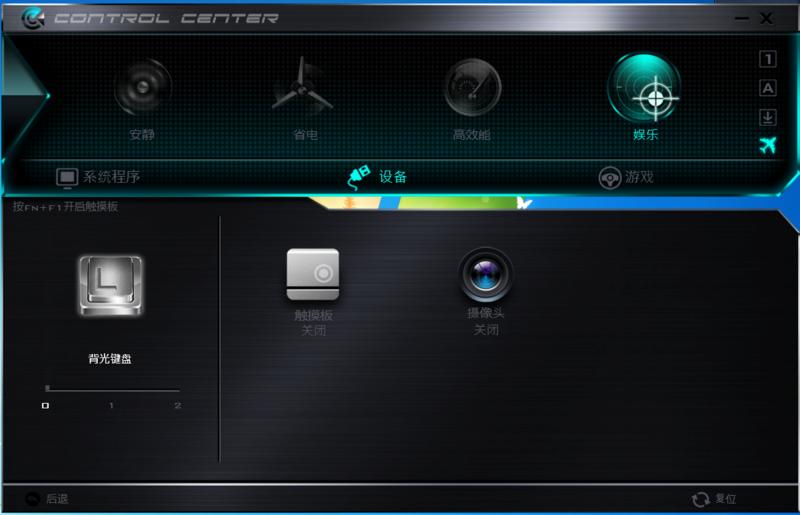800x515 pixels.
Task: Select the 高效能 performance gauge icon
Action: point(472,90)
